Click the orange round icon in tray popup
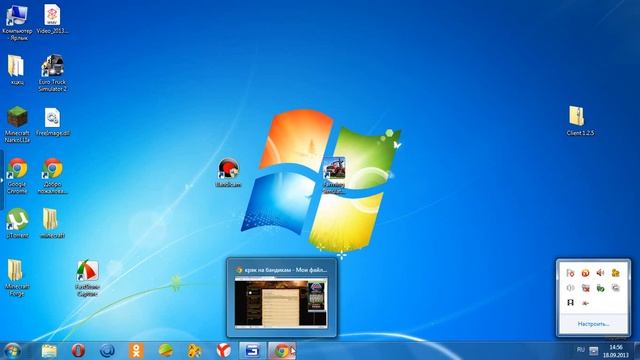640x360 pixels. tap(585, 273)
